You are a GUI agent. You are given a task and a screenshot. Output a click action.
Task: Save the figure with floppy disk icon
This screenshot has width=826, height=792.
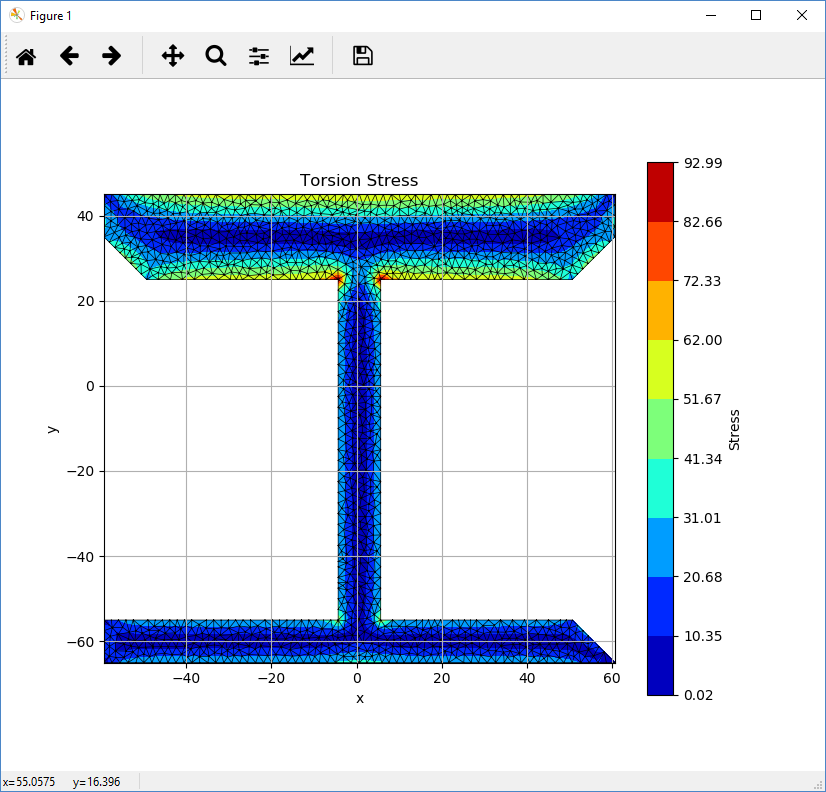[x=363, y=56]
